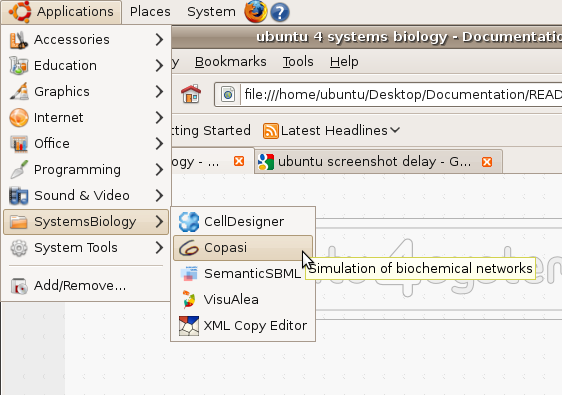Click the Programming trowel icon

click(19, 170)
